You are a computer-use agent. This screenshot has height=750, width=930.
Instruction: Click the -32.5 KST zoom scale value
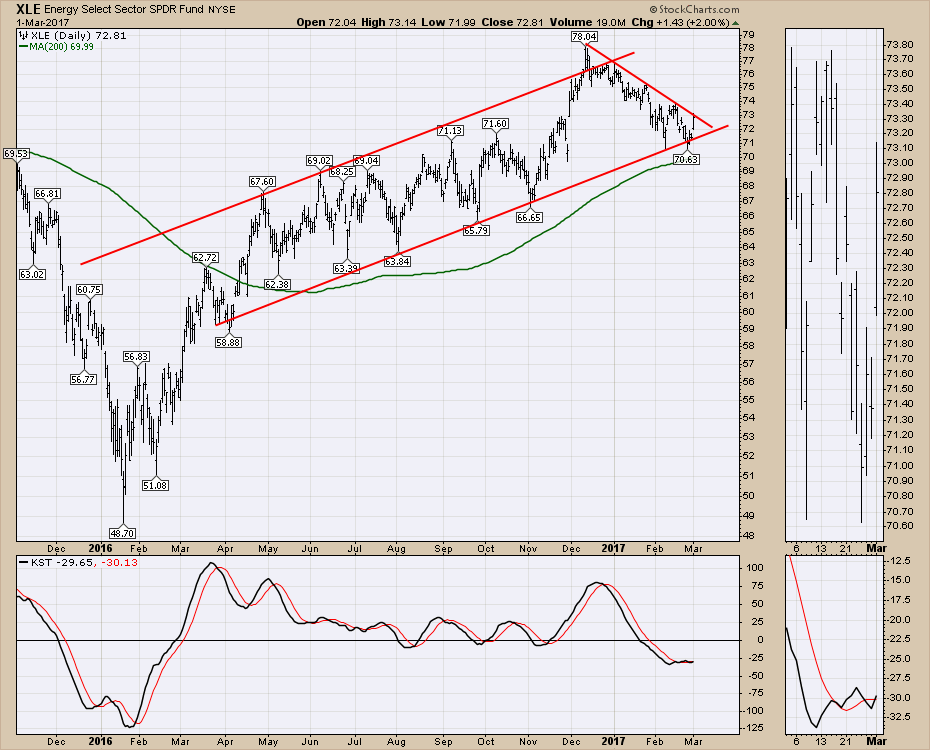click(898, 717)
